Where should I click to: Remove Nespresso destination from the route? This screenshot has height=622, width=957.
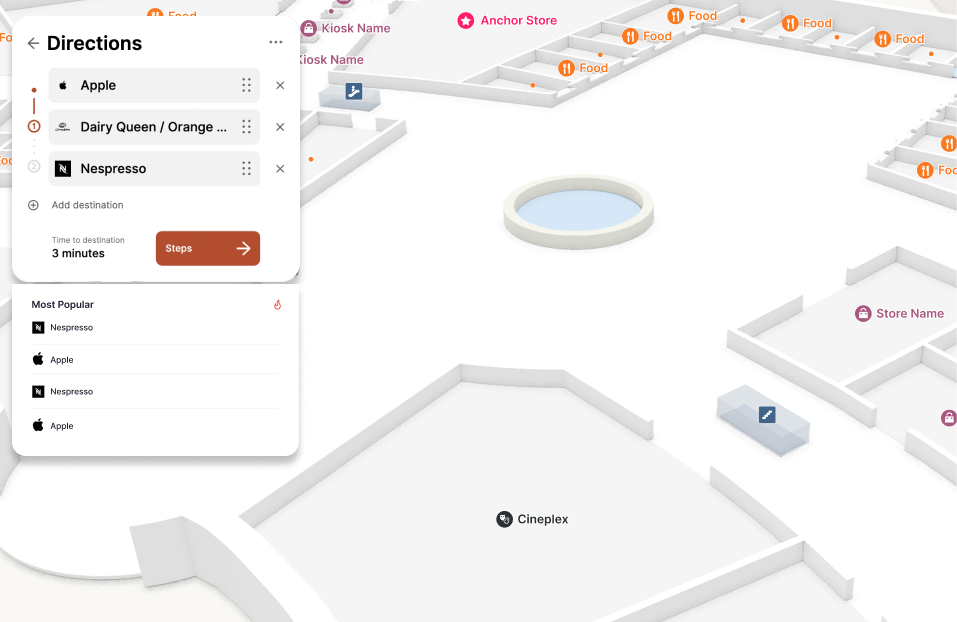point(280,169)
